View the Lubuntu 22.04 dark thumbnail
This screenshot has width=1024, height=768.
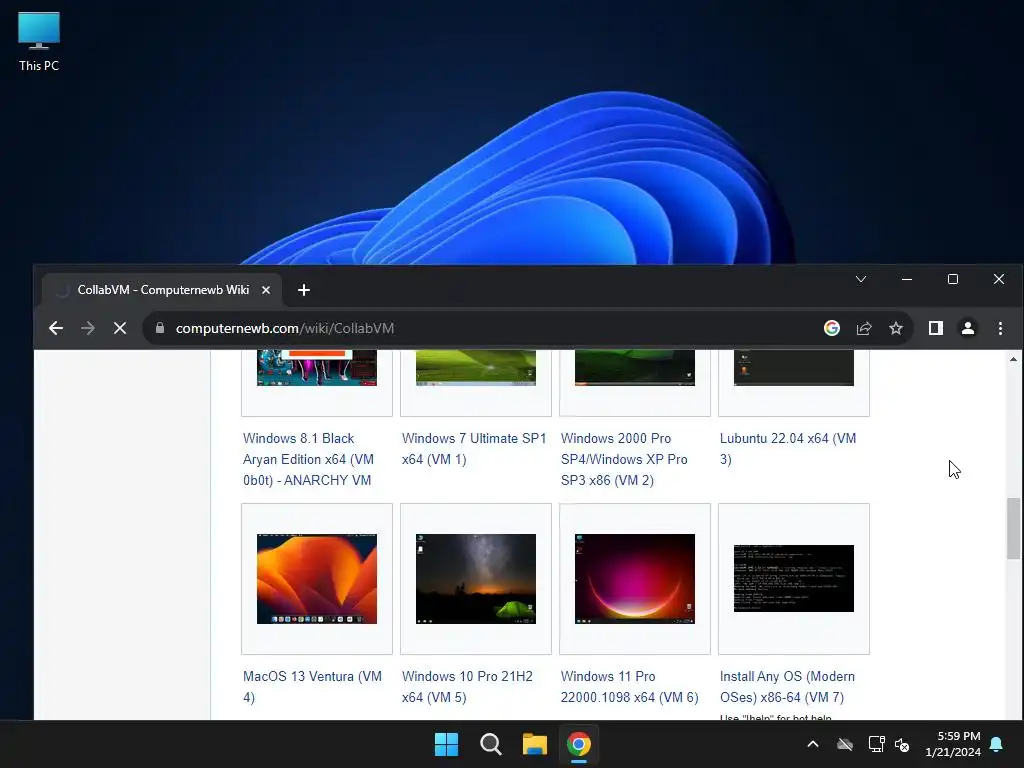click(x=793, y=368)
